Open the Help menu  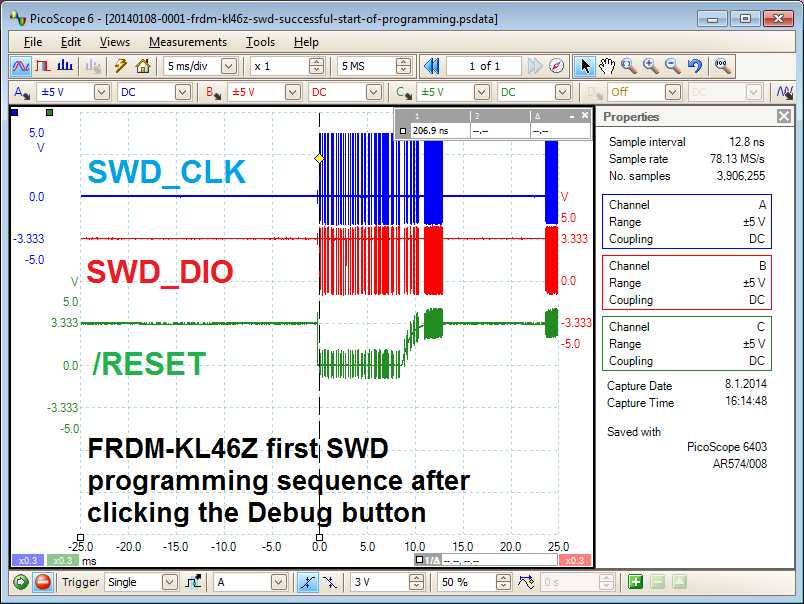pos(306,42)
